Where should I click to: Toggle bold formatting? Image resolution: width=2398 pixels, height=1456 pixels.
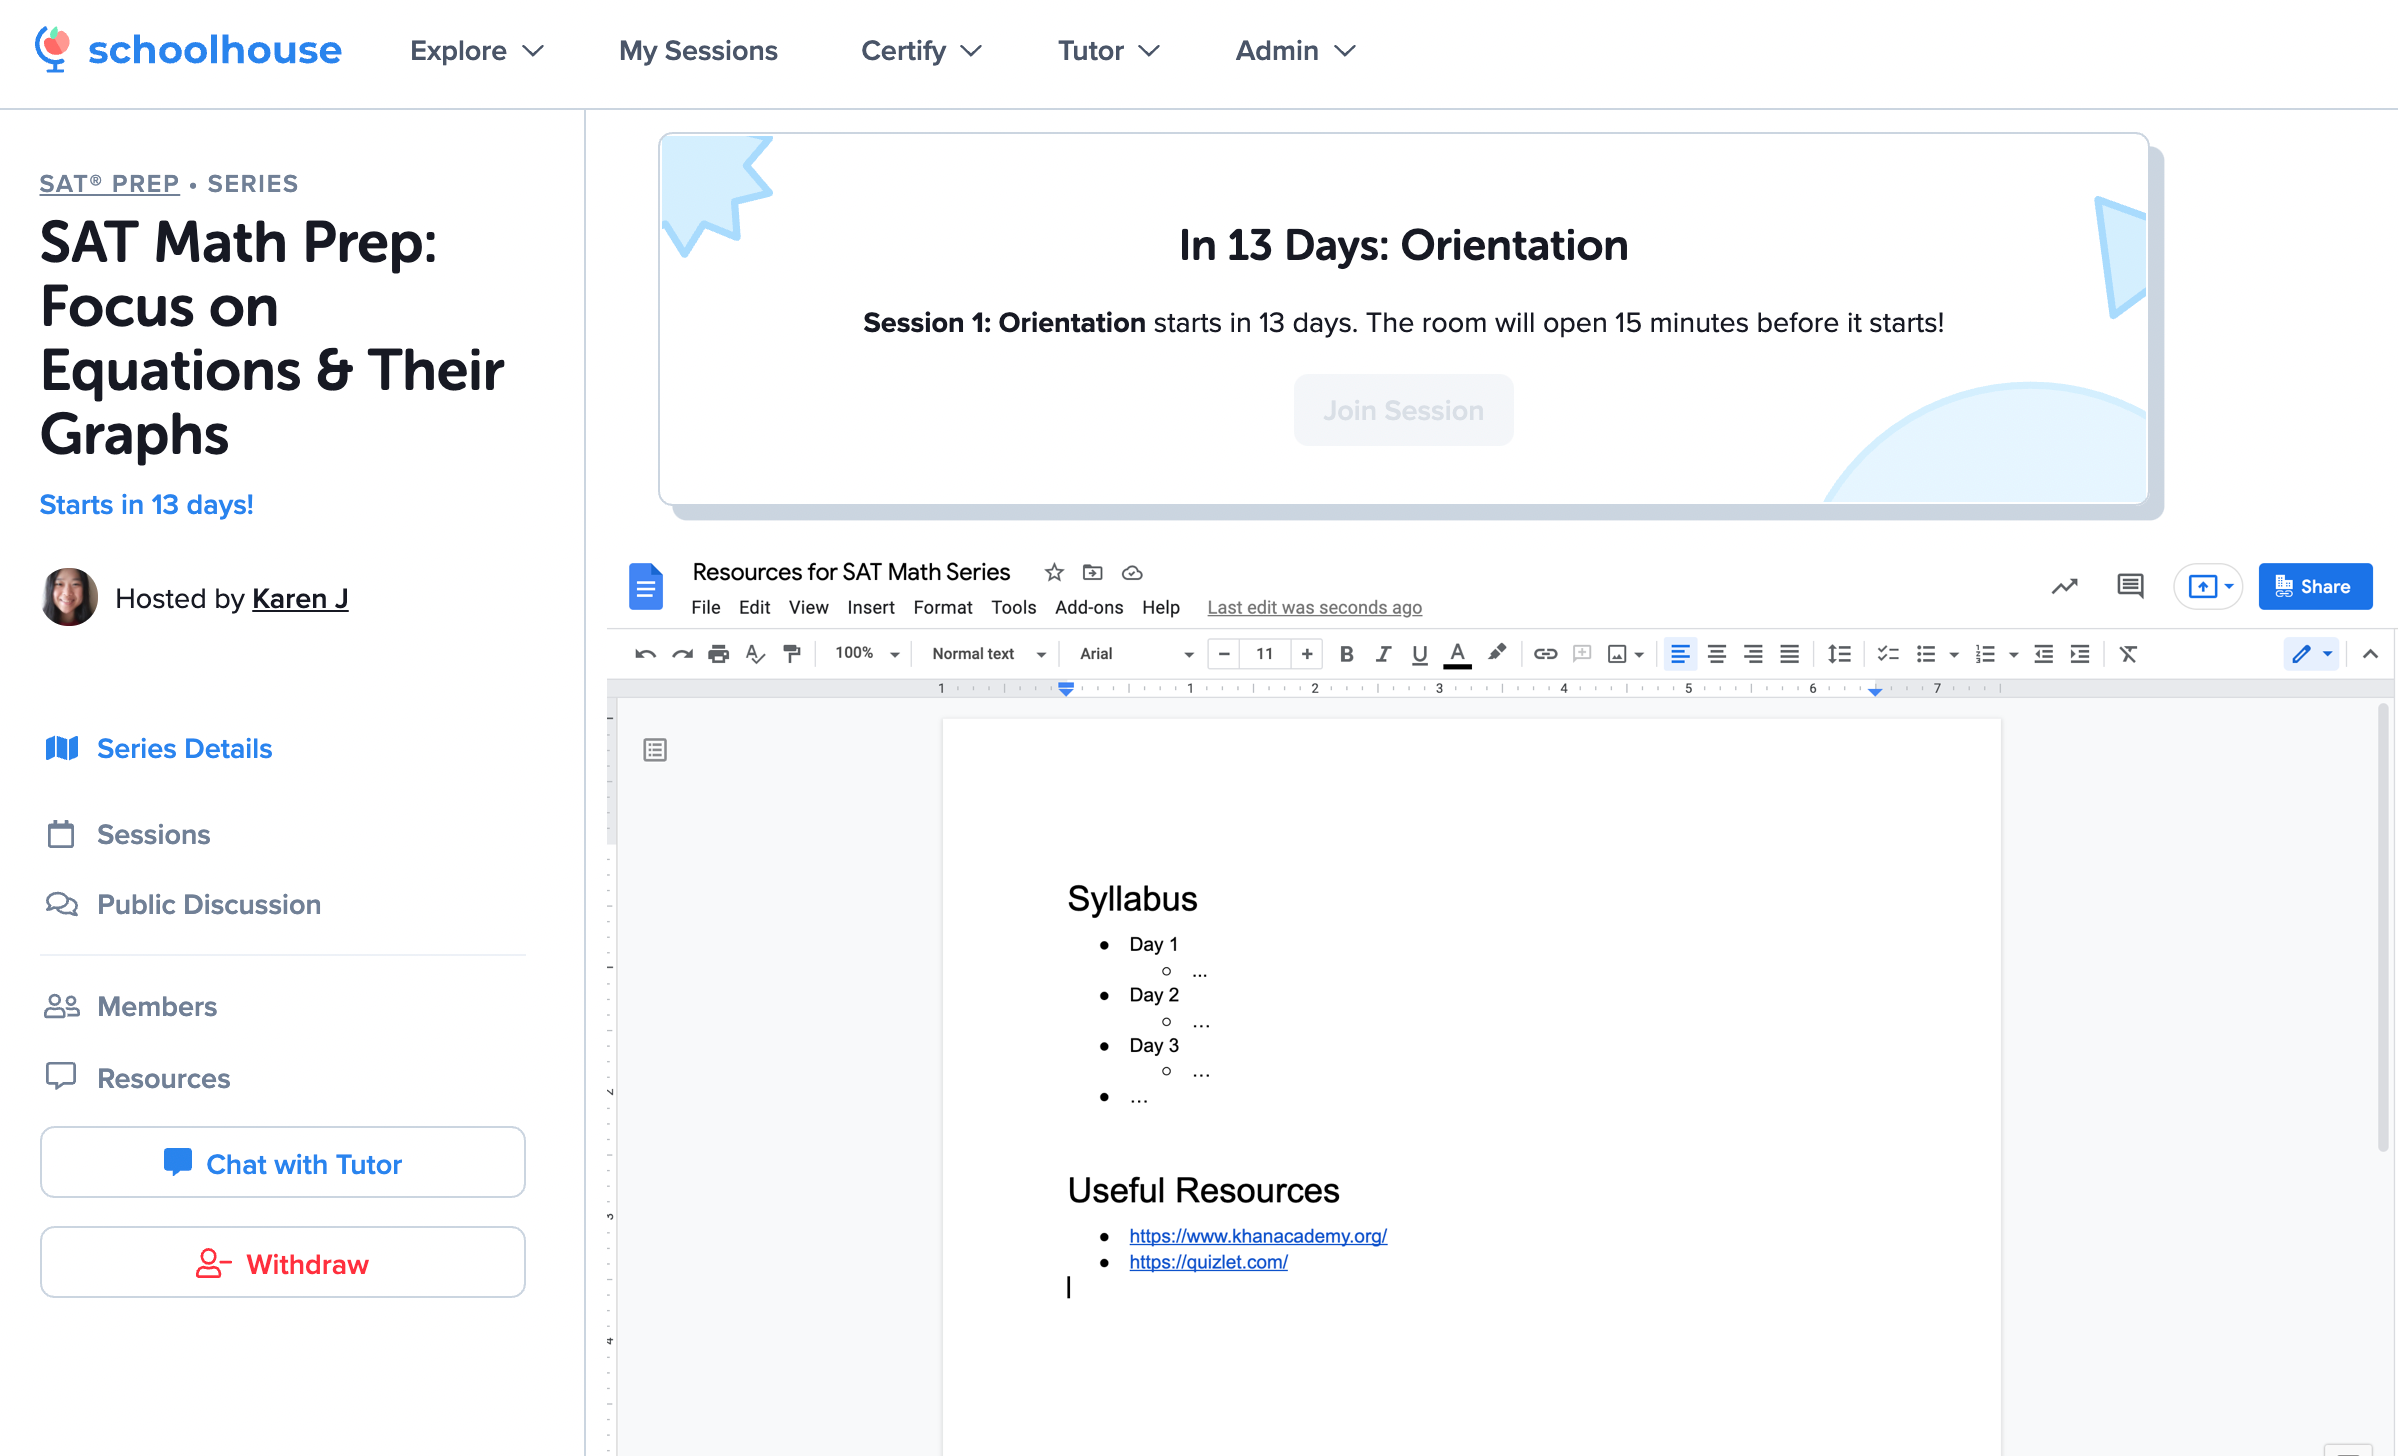coord(1346,654)
